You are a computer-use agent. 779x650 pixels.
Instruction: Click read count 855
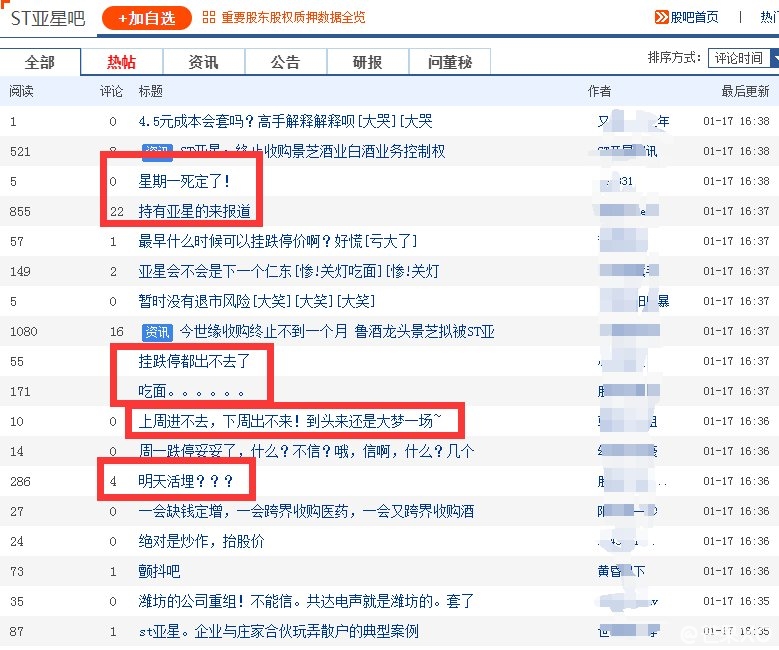pos(20,212)
